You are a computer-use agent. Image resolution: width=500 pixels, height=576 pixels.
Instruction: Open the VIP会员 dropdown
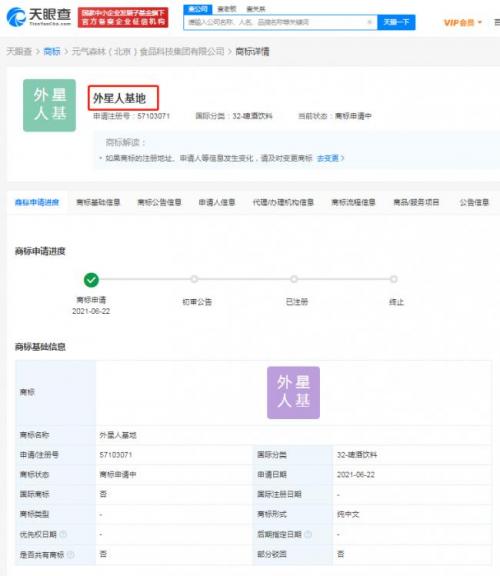tap(463, 23)
